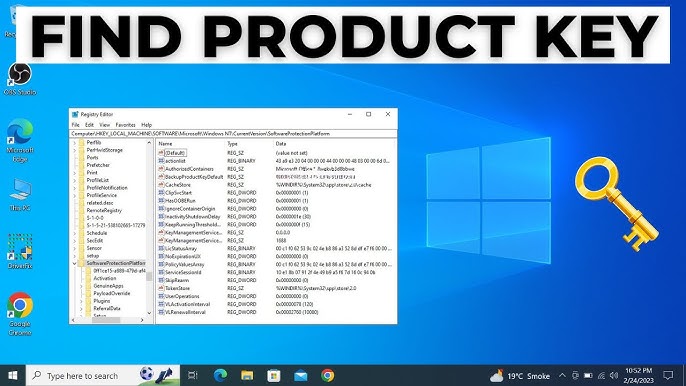The image size is (686, 386).
Task: Click the DWORD icon of HasOOBERun
Action: [161, 200]
